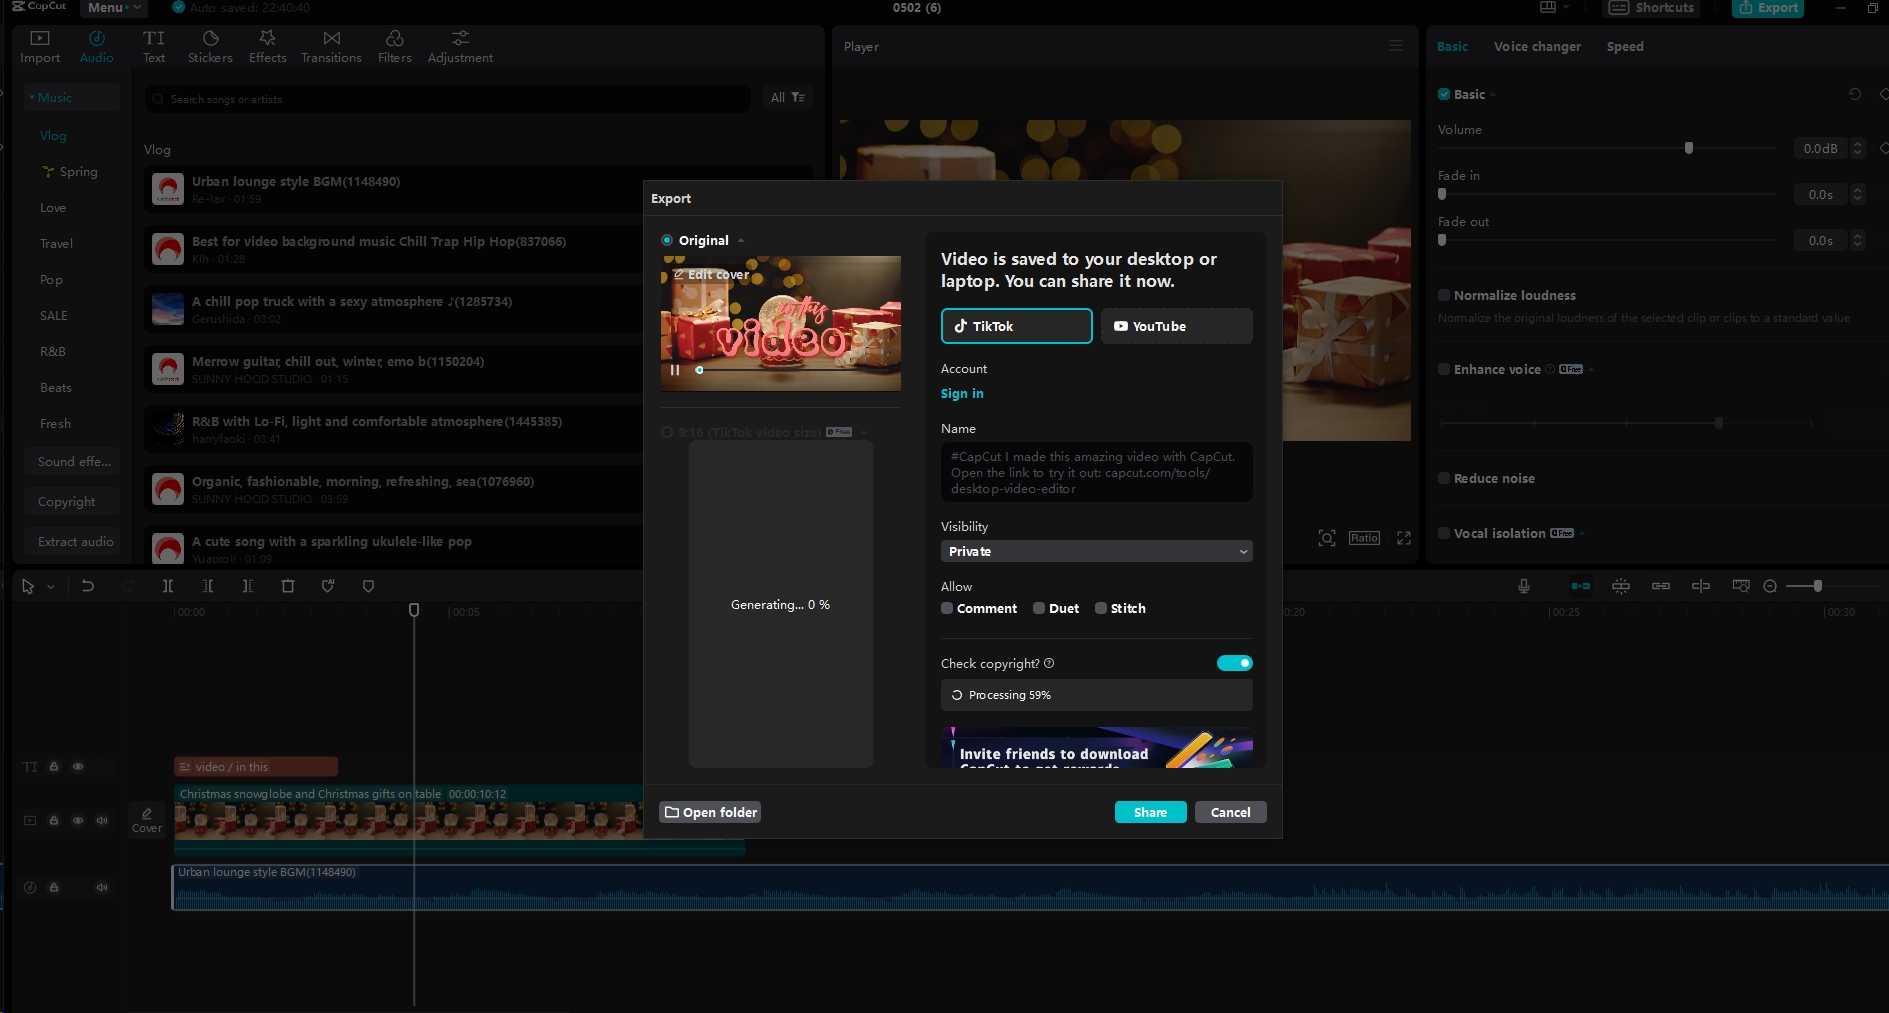Click Edit cover on export thumbnail
This screenshot has width=1889, height=1013.
click(x=711, y=274)
